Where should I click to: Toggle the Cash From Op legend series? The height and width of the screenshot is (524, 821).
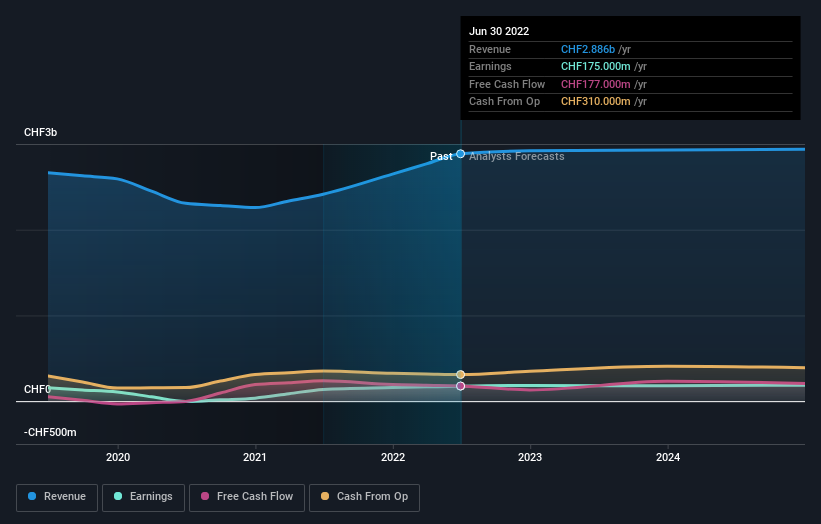tap(364, 497)
